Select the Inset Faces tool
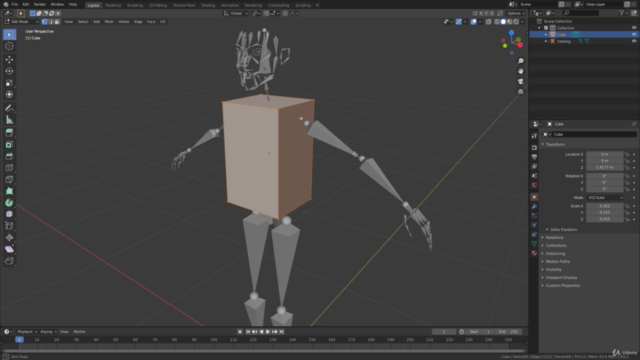 9,144
